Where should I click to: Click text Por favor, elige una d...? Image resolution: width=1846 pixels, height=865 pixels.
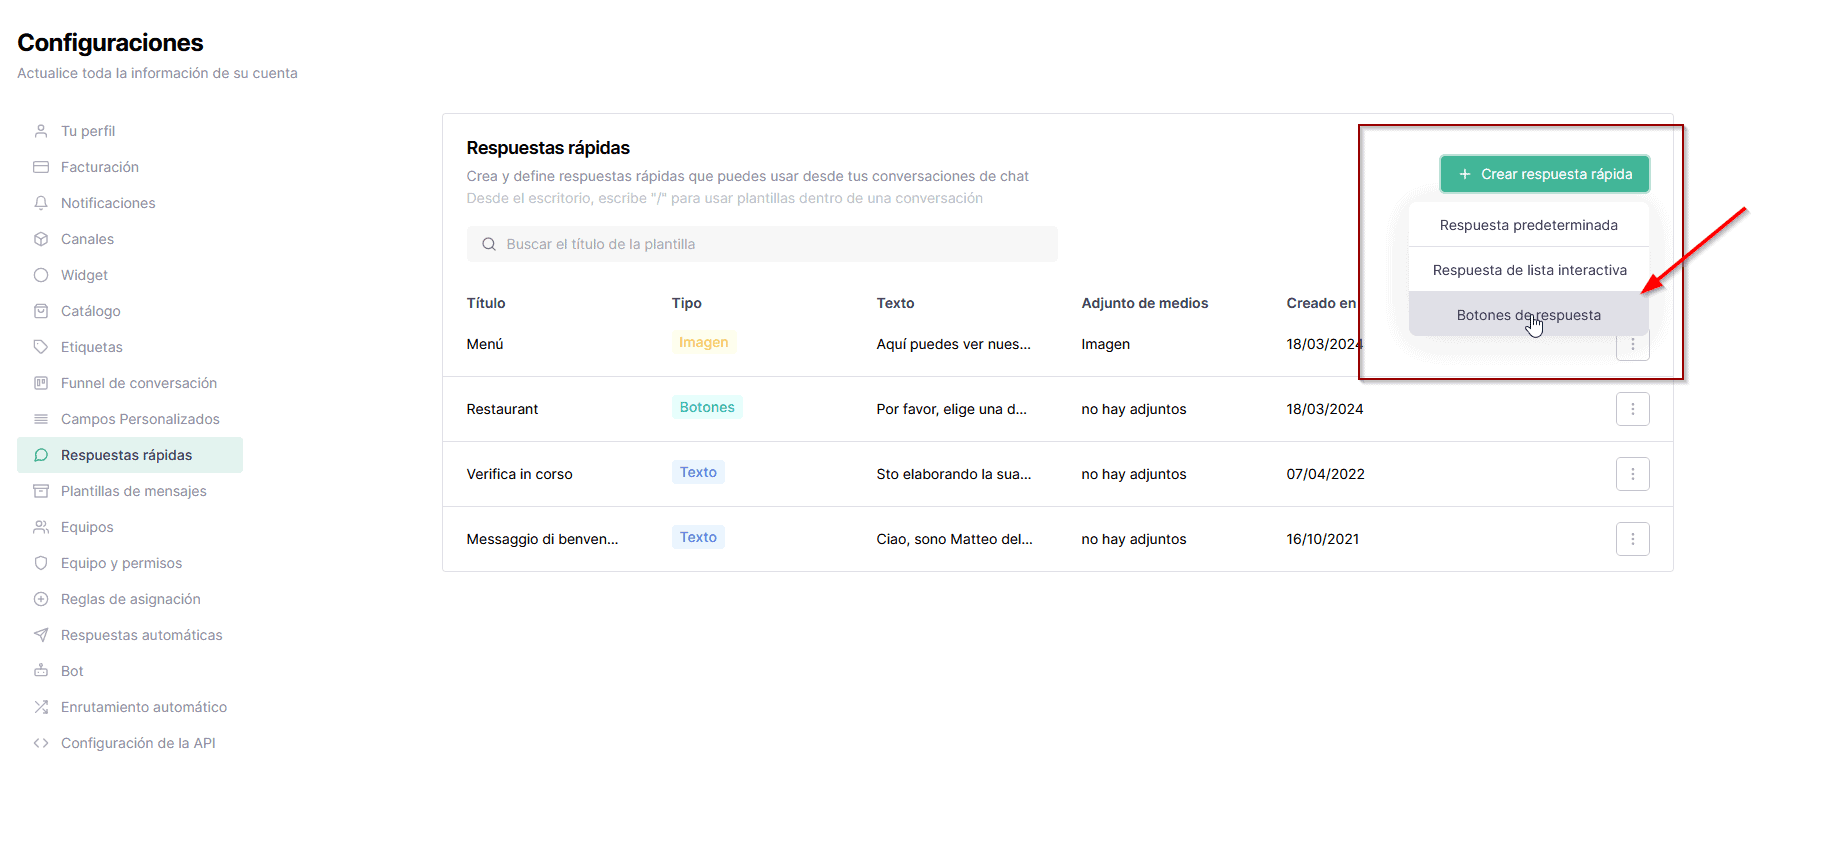(x=951, y=409)
